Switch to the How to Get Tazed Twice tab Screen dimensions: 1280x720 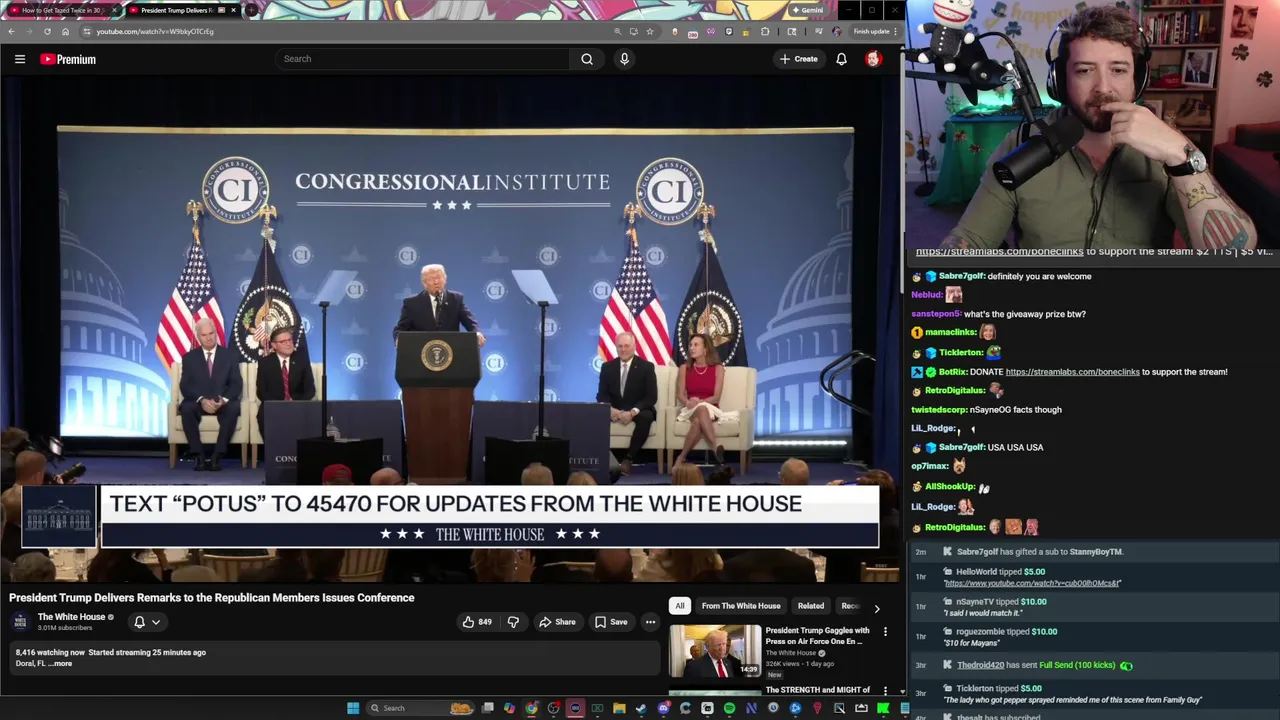[62, 10]
